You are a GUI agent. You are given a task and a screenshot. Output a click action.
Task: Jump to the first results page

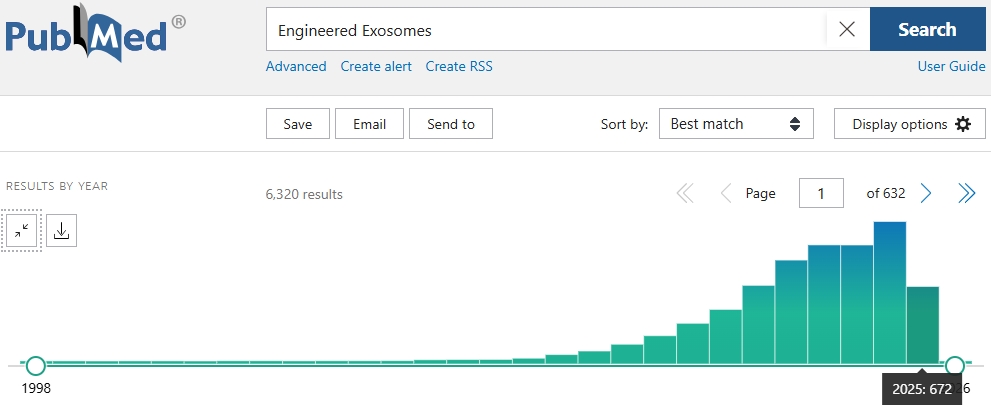(x=685, y=194)
